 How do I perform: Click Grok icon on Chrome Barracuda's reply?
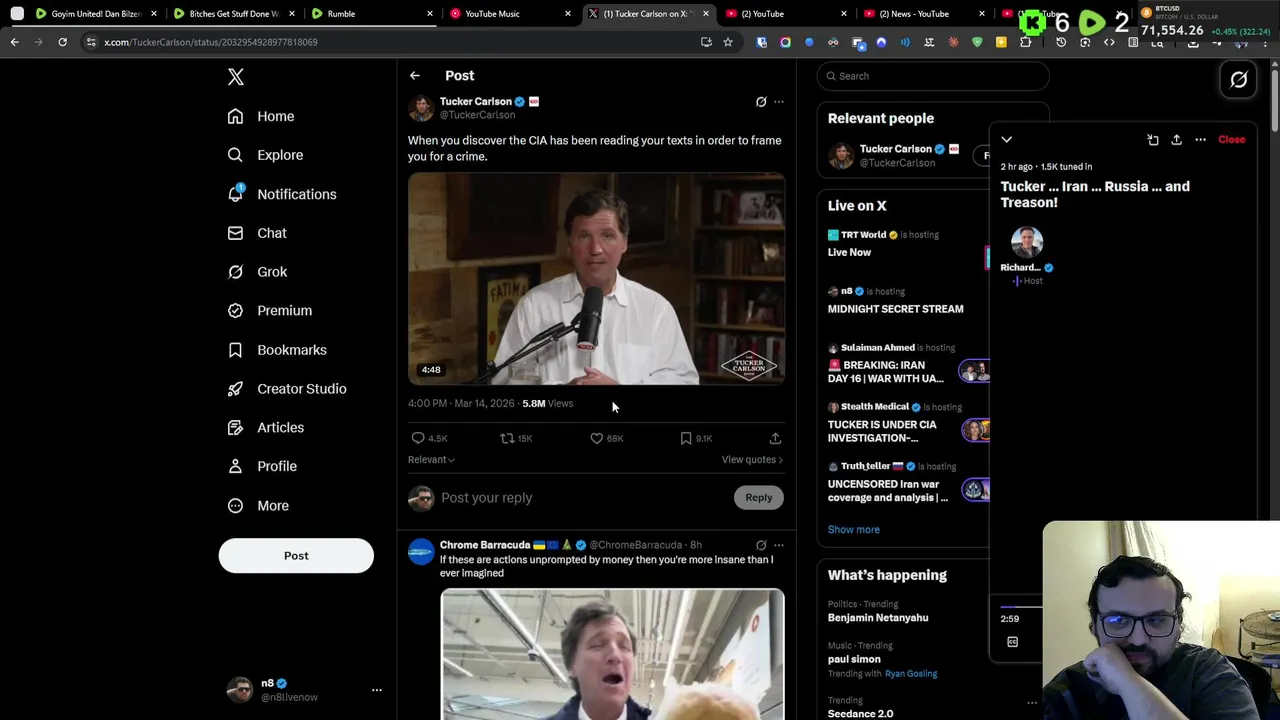tap(761, 546)
